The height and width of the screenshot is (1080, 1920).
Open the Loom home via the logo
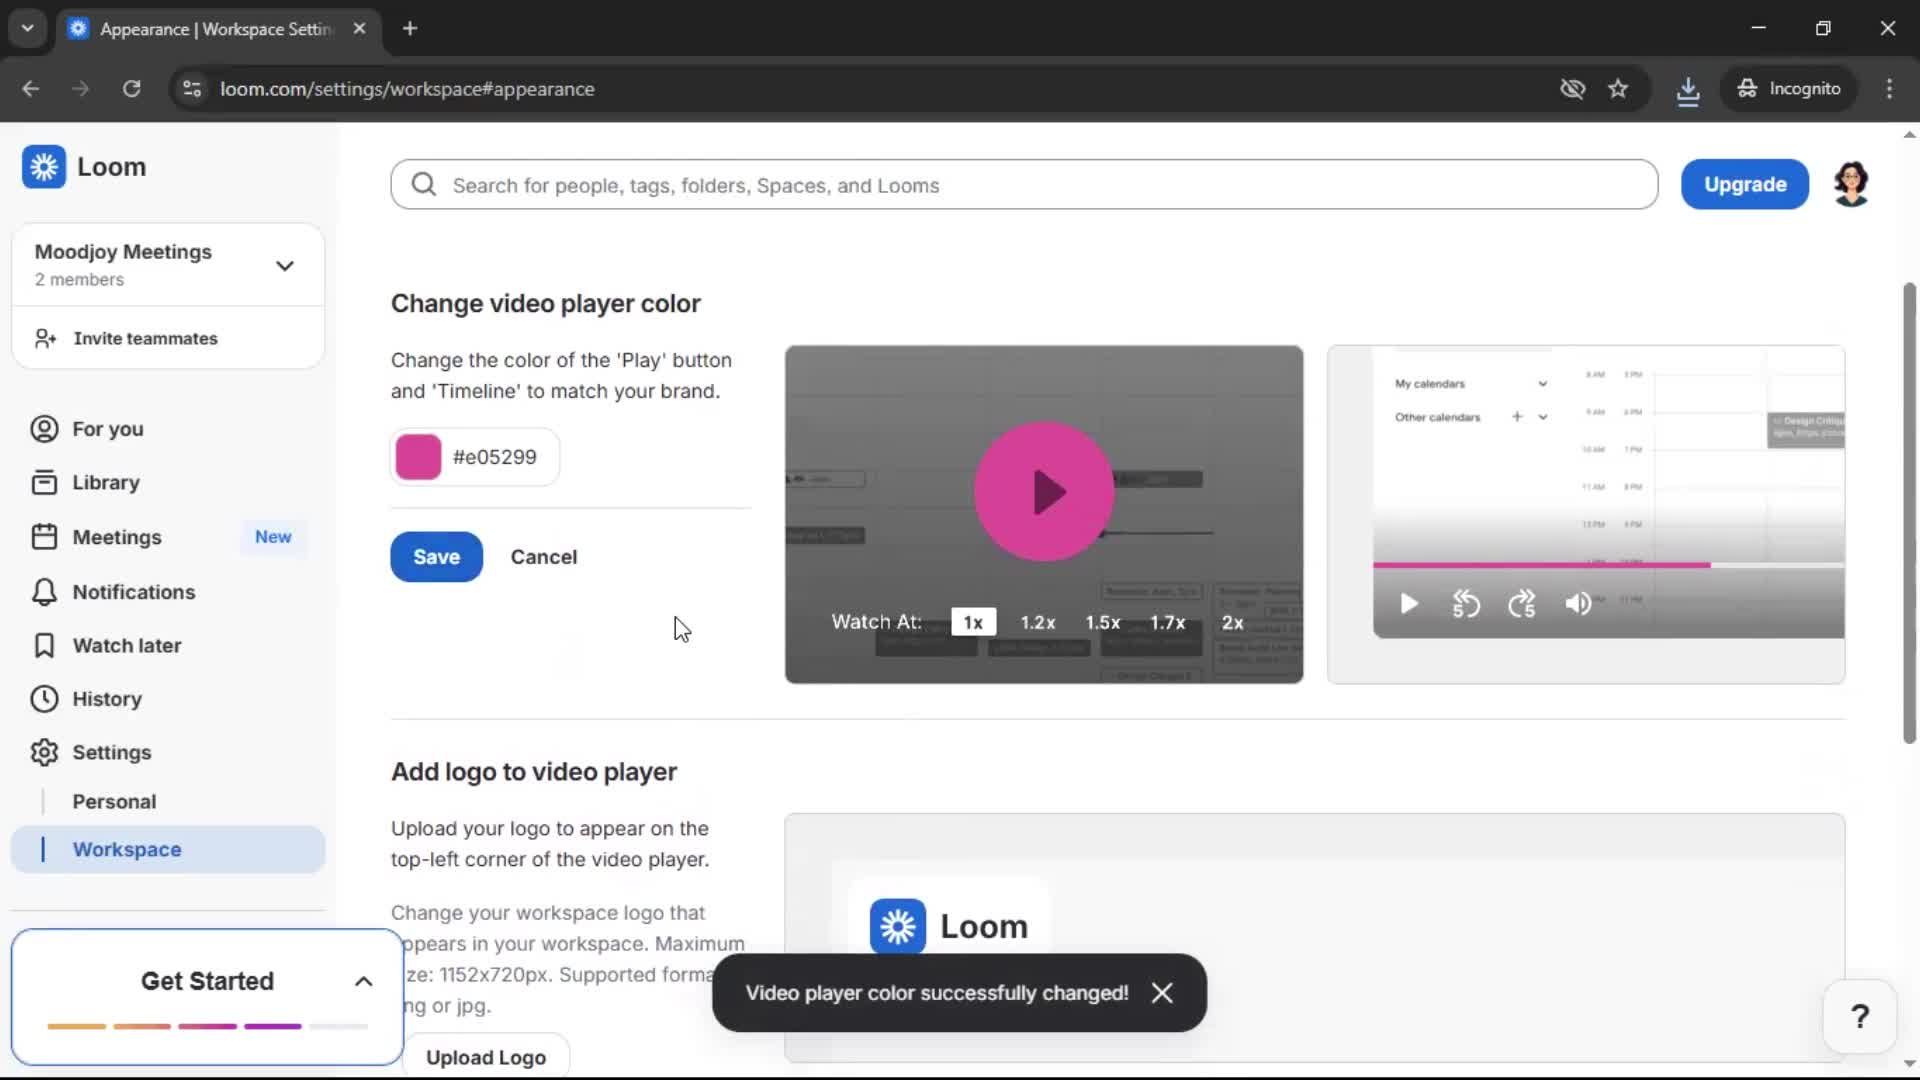85,167
